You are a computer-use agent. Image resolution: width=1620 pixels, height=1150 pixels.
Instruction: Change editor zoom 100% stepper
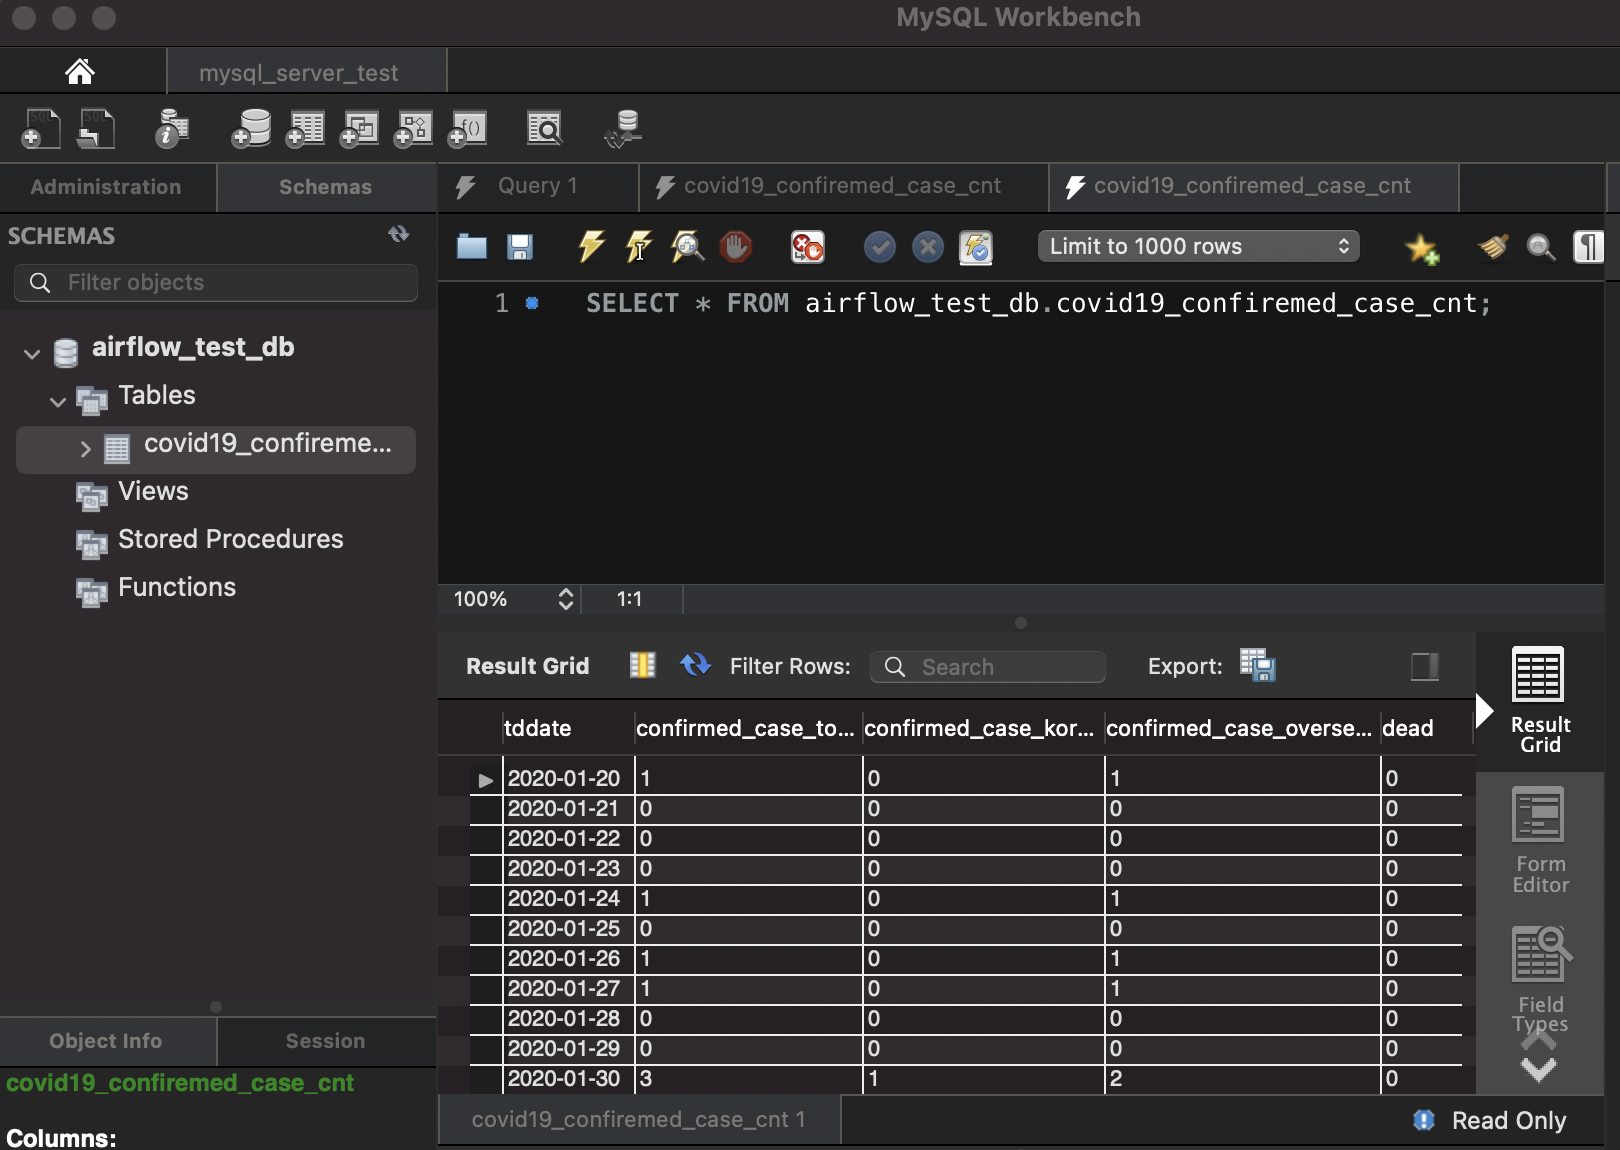point(565,599)
